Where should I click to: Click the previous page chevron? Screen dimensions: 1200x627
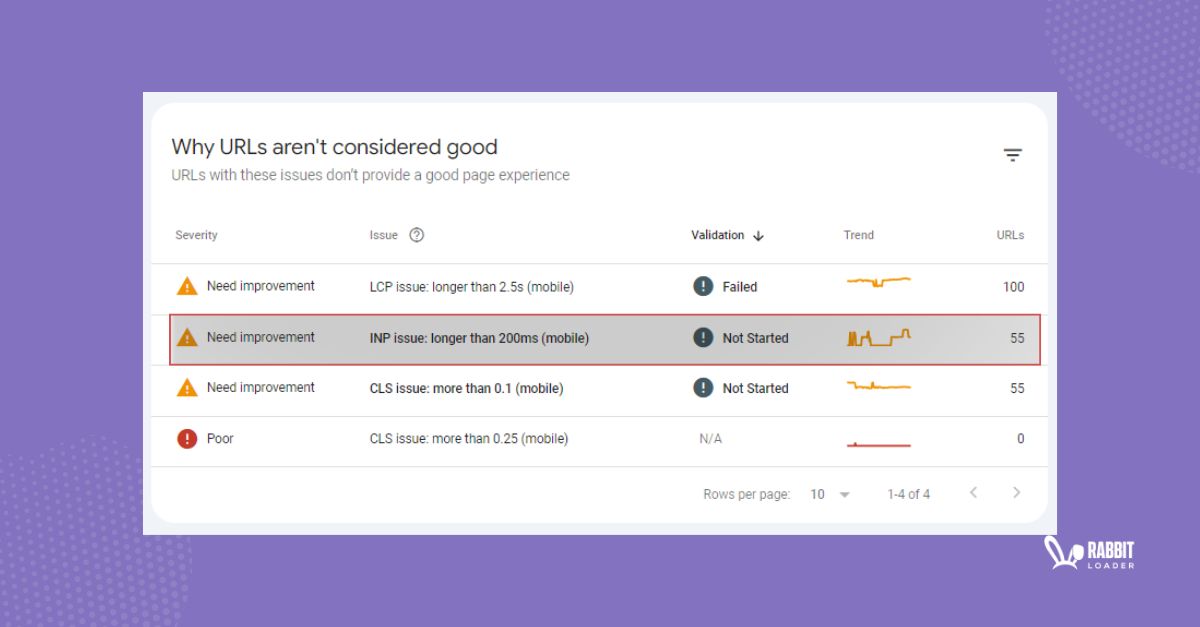[973, 493]
